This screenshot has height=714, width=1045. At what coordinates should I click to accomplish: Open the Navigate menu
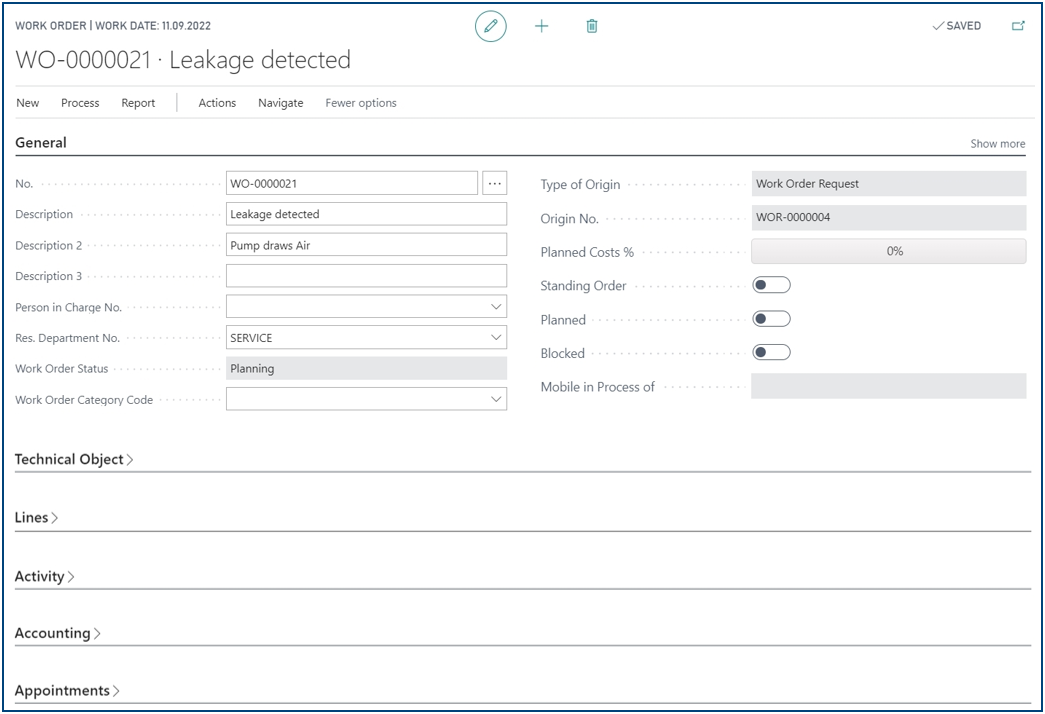[281, 103]
